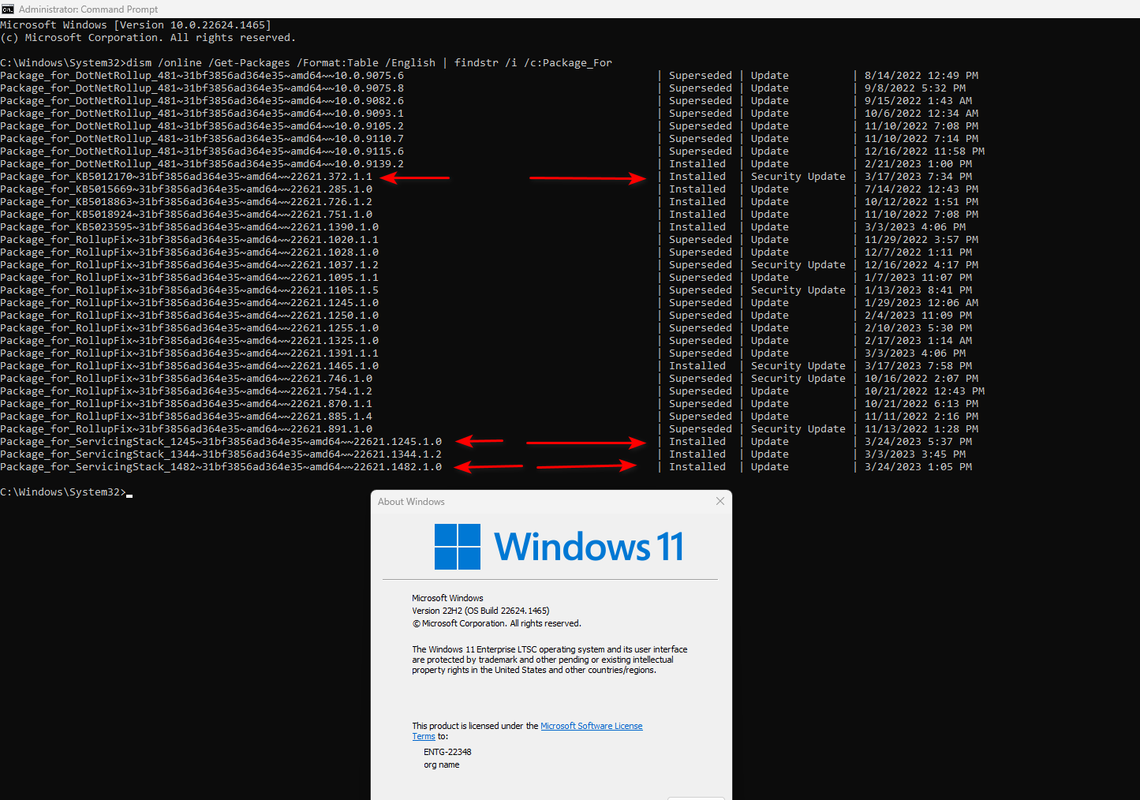Click the Package_for_KB5015669 entry
The height and width of the screenshot is (800, 1140).
tap(186, 189)
